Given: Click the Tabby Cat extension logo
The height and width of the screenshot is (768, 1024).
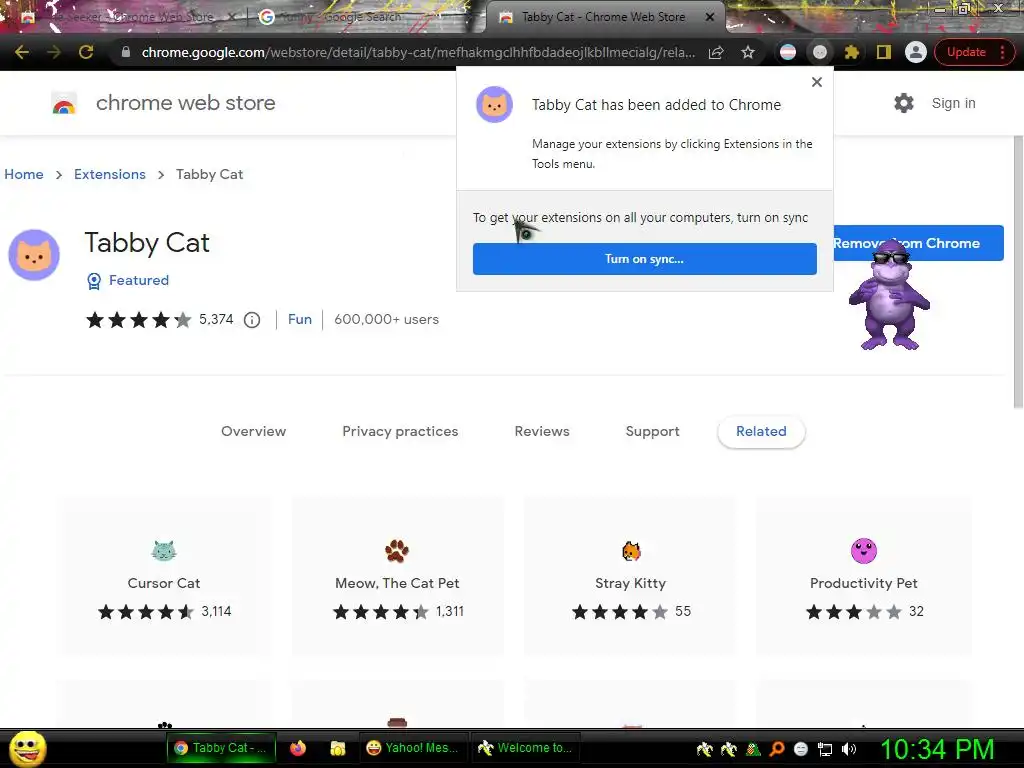Looking at the screenshot, I should (x=34, y=255).
